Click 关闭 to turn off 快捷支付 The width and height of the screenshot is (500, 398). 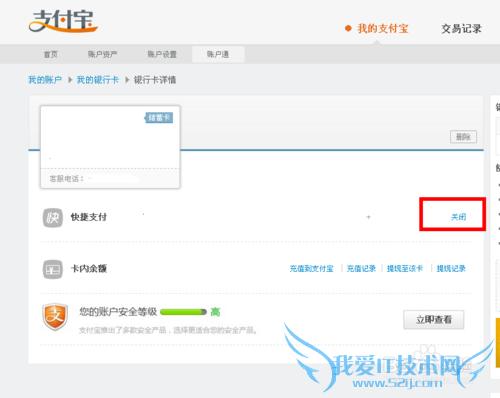click(458, 217)
